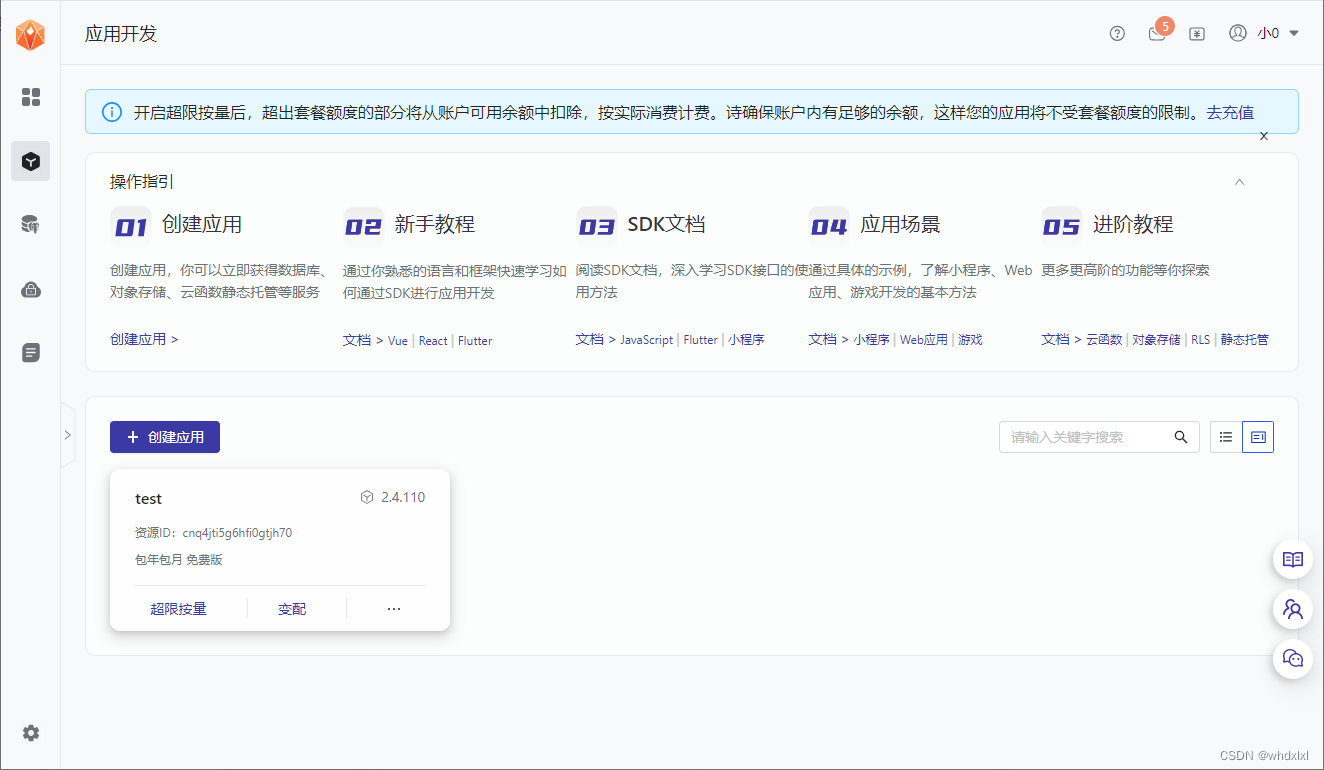This screenshot has height=770, width=1324.
Task: Collapse the 操作指引 guide panel
Action: point(1239,182)
